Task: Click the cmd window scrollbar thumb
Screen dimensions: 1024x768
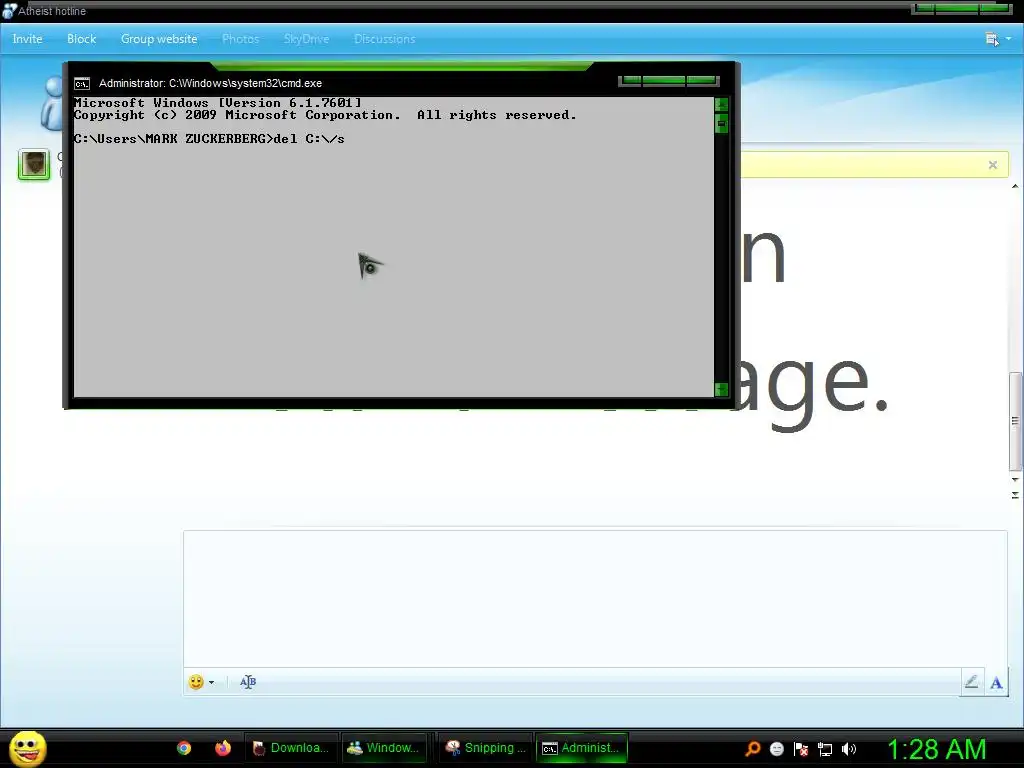Action: tap(721, 123)
